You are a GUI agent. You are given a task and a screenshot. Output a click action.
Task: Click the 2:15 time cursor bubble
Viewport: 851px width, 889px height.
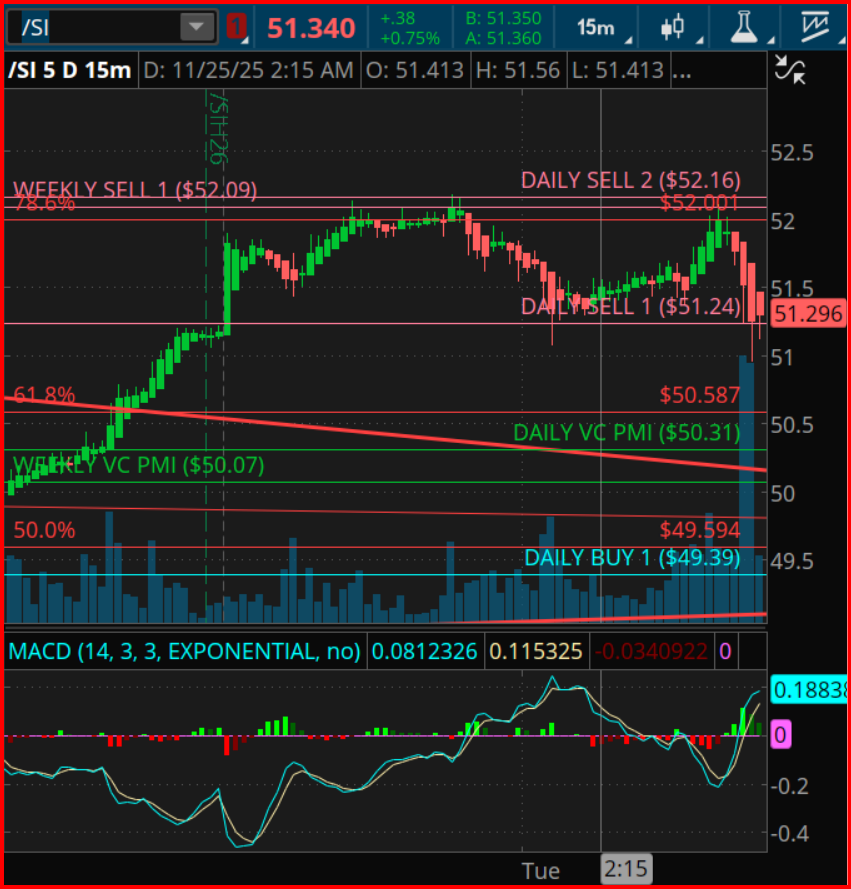click(625, 869)
